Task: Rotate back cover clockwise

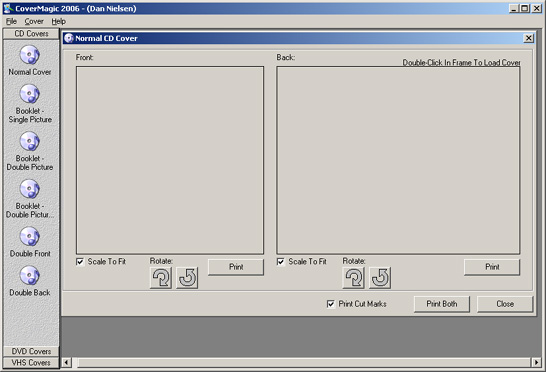Action: tap(353, 278)
